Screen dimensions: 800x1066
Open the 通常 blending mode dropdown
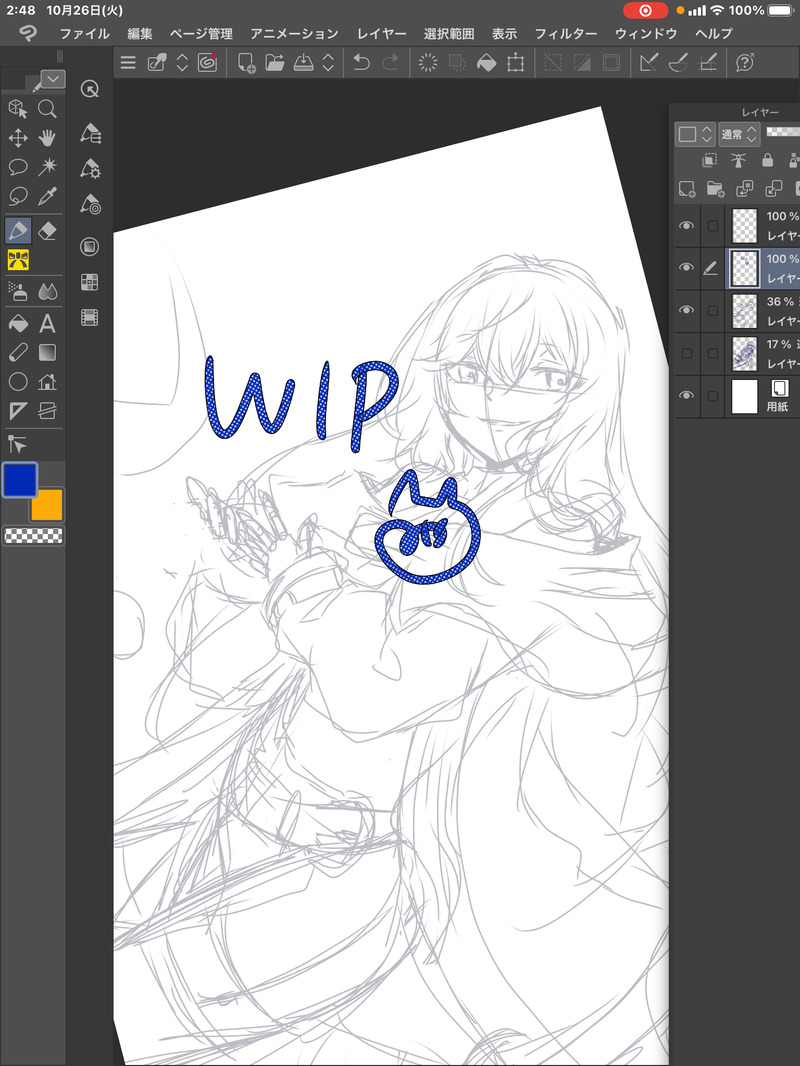tap(739, 135)
